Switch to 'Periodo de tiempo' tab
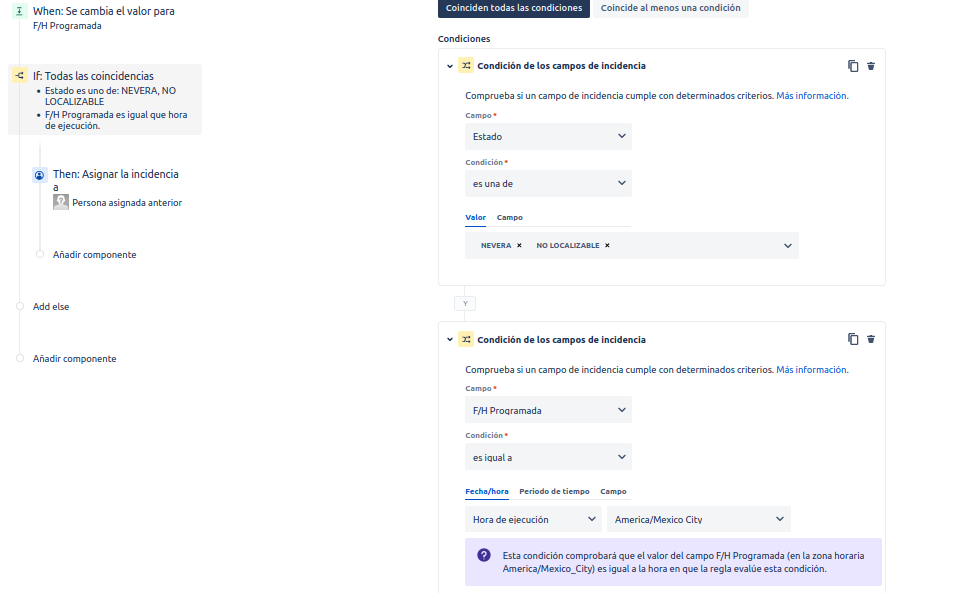Viewport: 964px width, 593px height. pyautogui.click(x=554, y=491)
